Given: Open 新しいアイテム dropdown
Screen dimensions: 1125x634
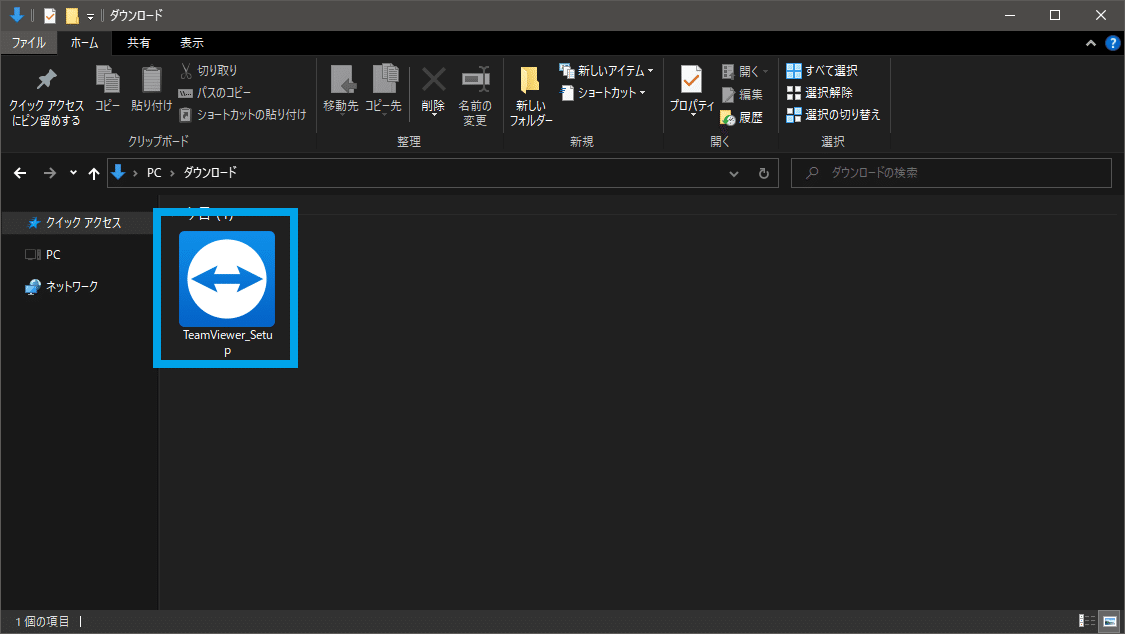Looking at the screenshot, I should coord(606,70).
